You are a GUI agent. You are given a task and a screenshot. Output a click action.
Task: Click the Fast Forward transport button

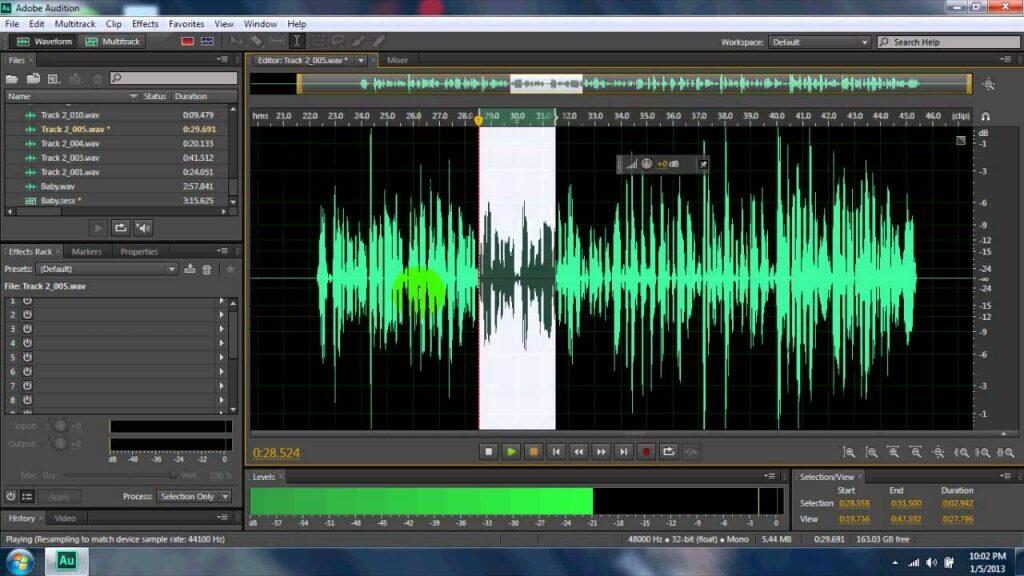click(x=601, y=451)
